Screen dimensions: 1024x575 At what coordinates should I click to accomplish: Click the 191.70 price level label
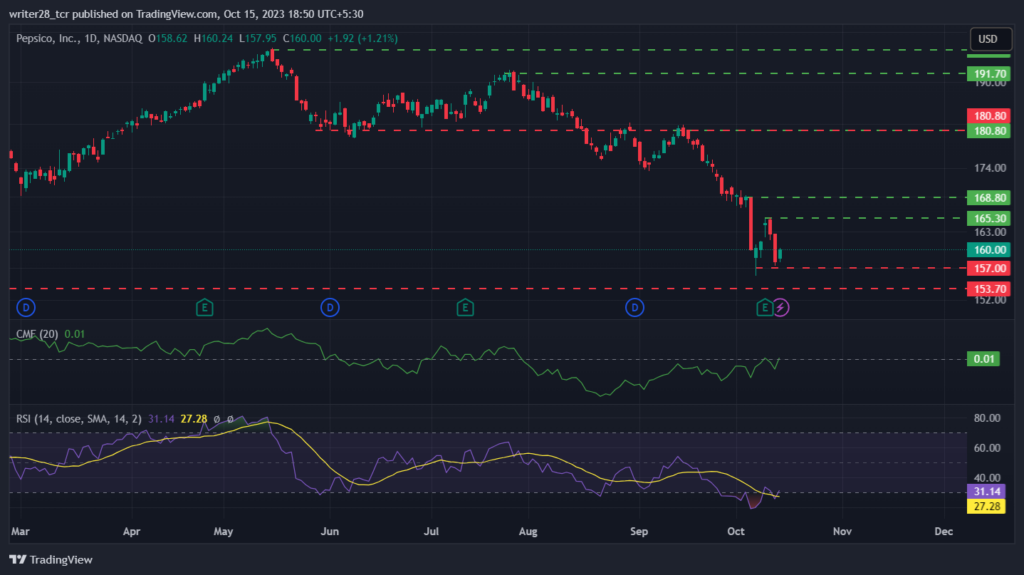pos(989,74)
